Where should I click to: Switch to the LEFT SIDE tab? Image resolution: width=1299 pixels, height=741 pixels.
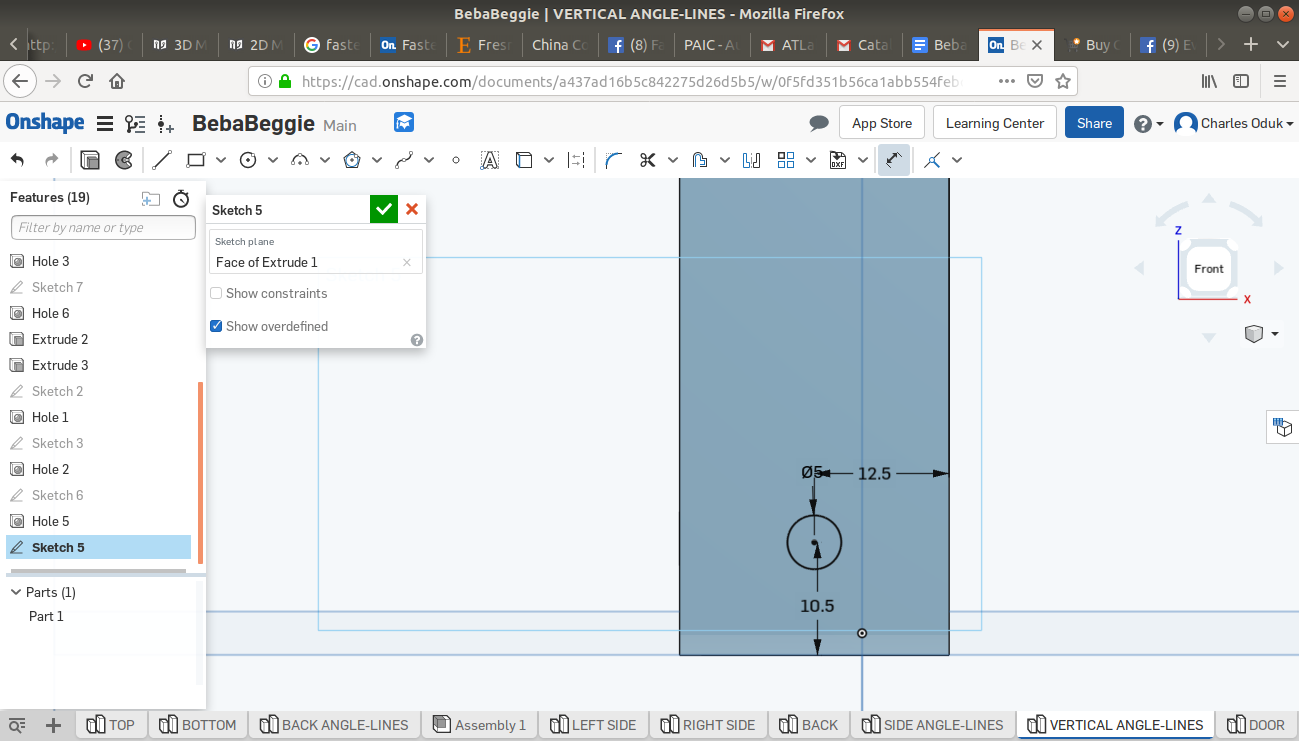594,725
